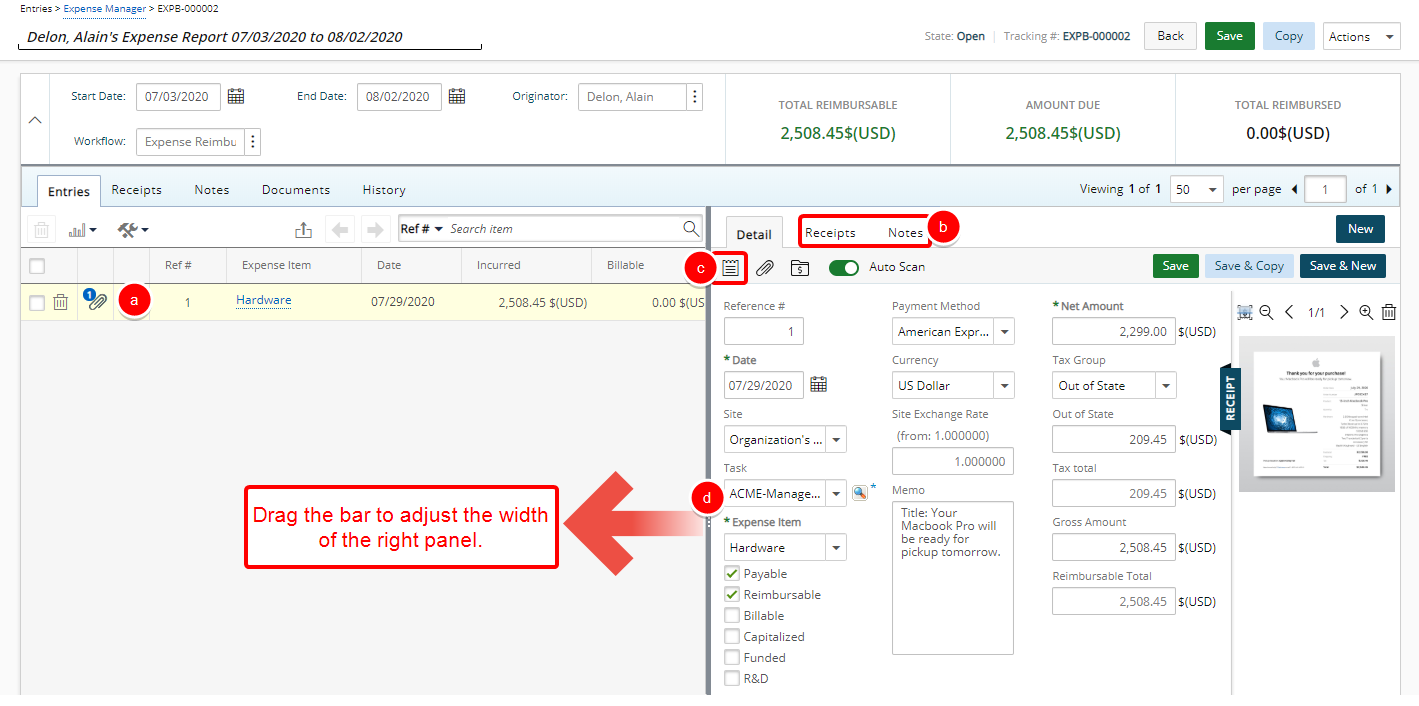1419x706 pixels.
Task: Click Save & New button
Action: coord(1343,266)
